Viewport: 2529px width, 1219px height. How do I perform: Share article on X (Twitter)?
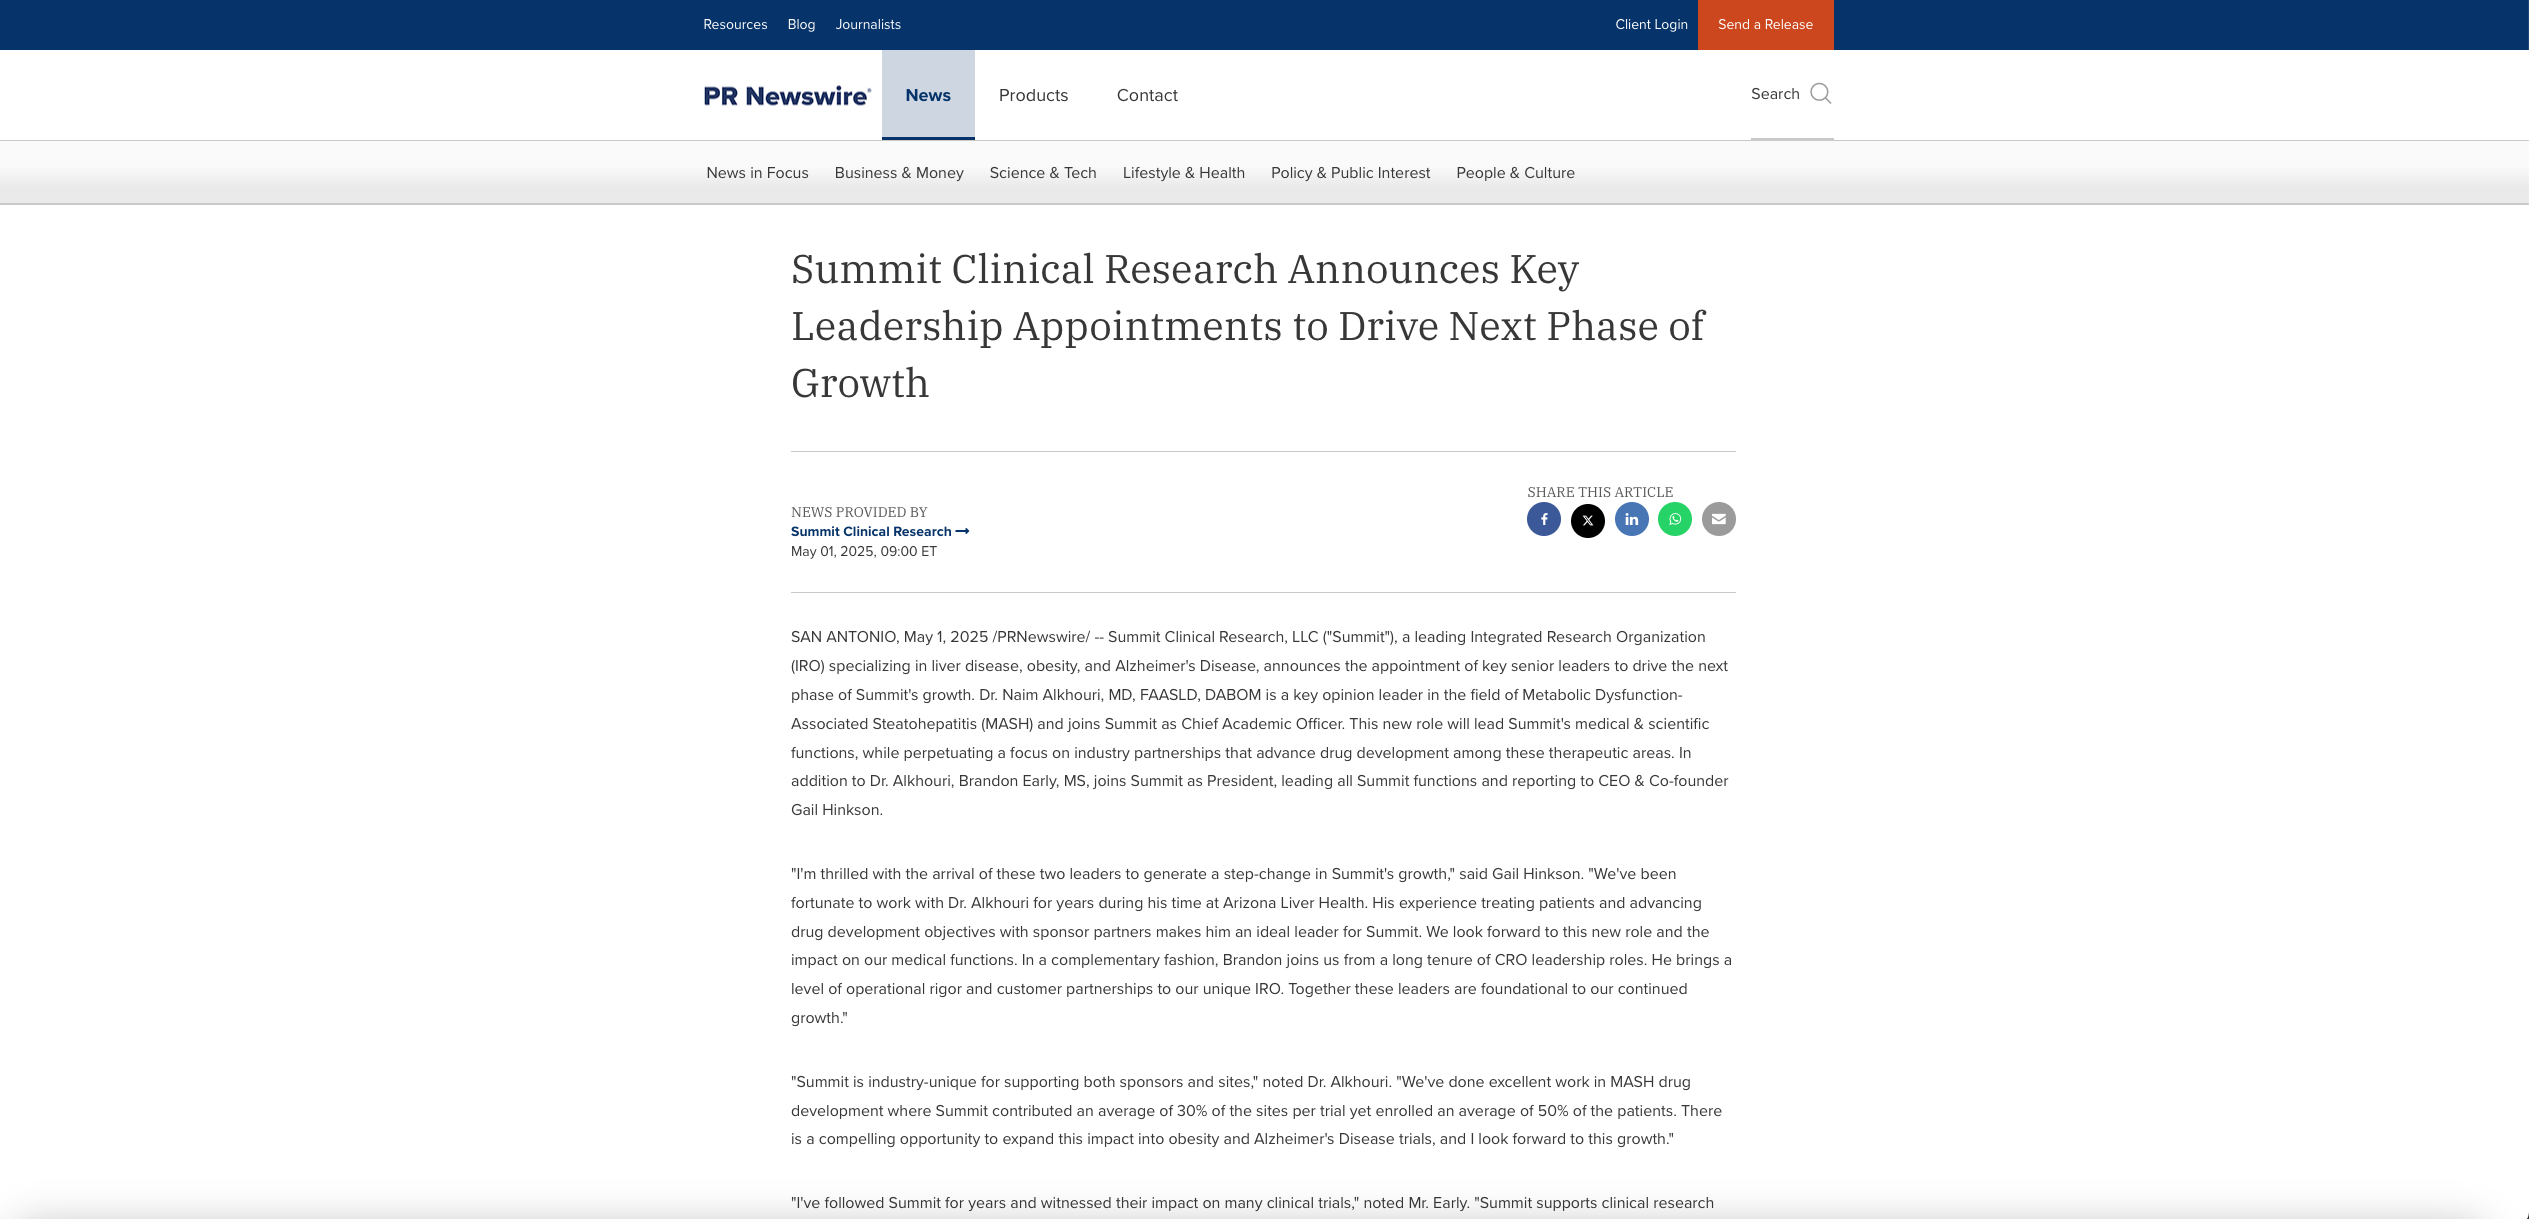point(1587,520)
